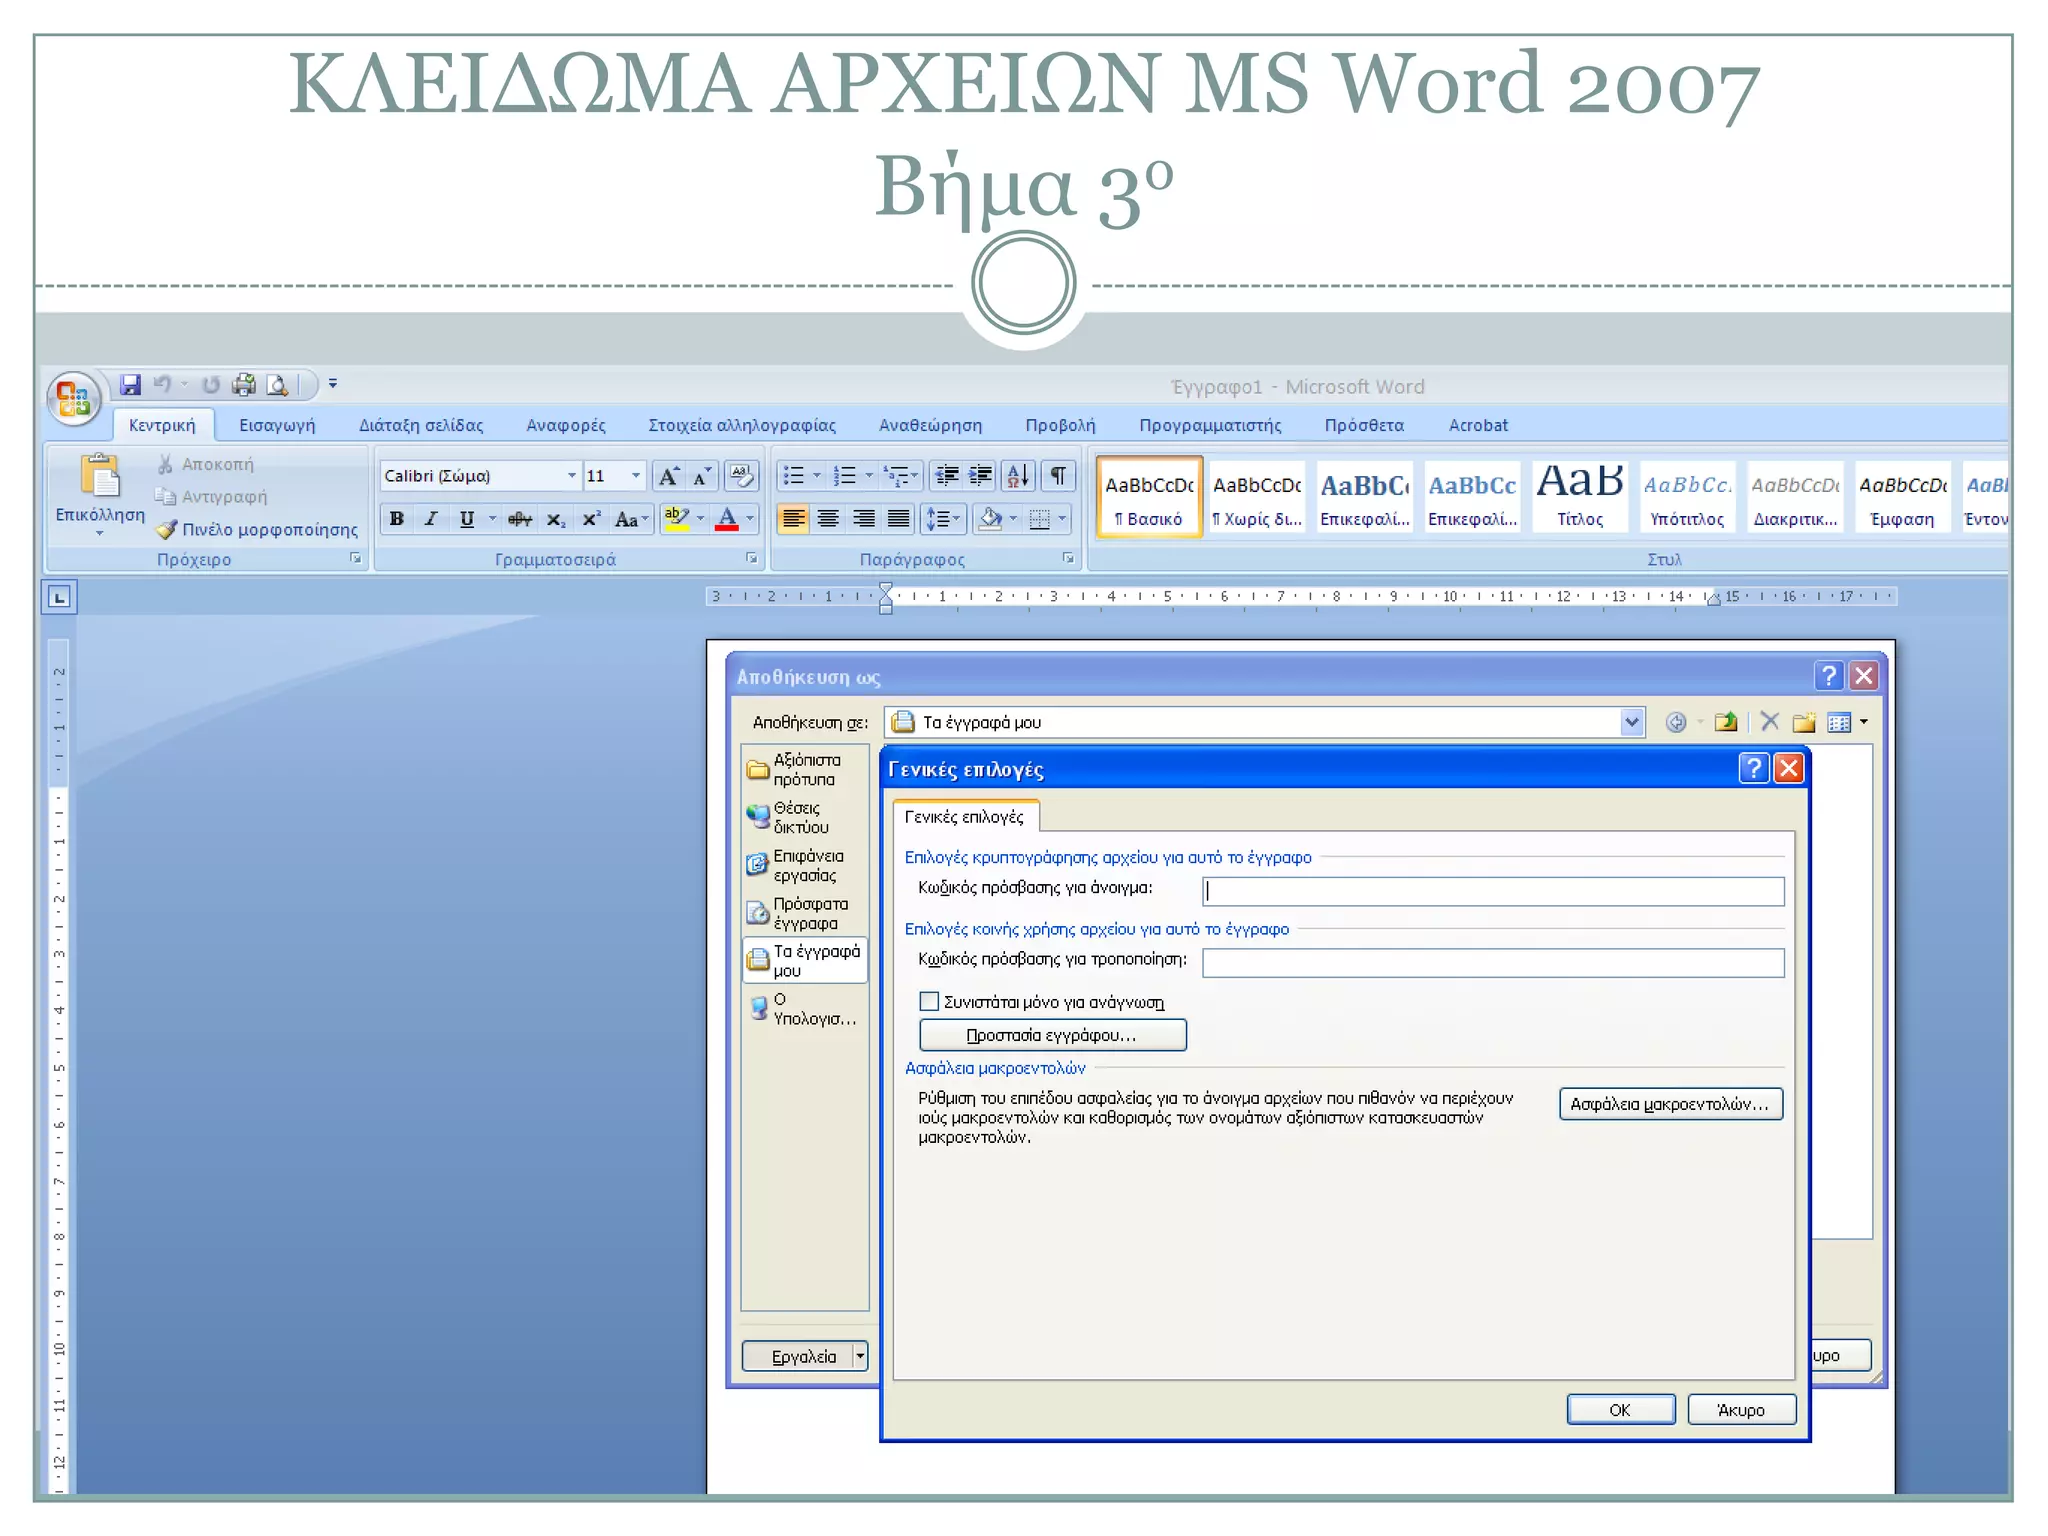
Task: Click the ruler tab selector button
Action: (60, 597)
